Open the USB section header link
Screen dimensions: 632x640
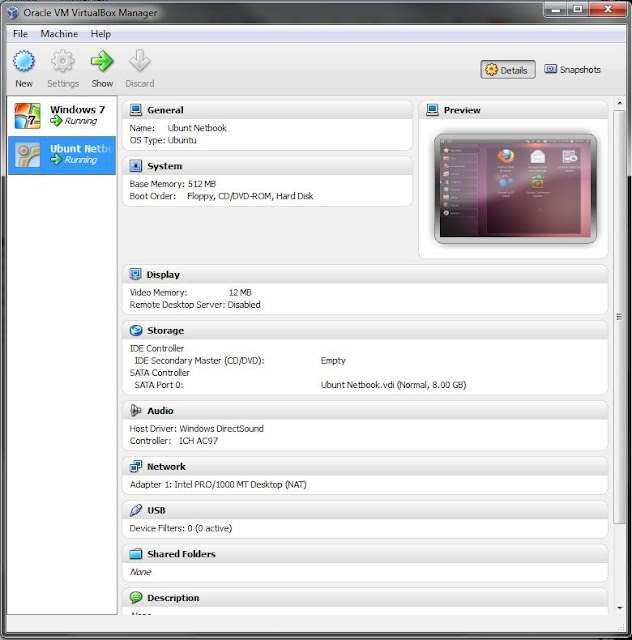(156, 510)
